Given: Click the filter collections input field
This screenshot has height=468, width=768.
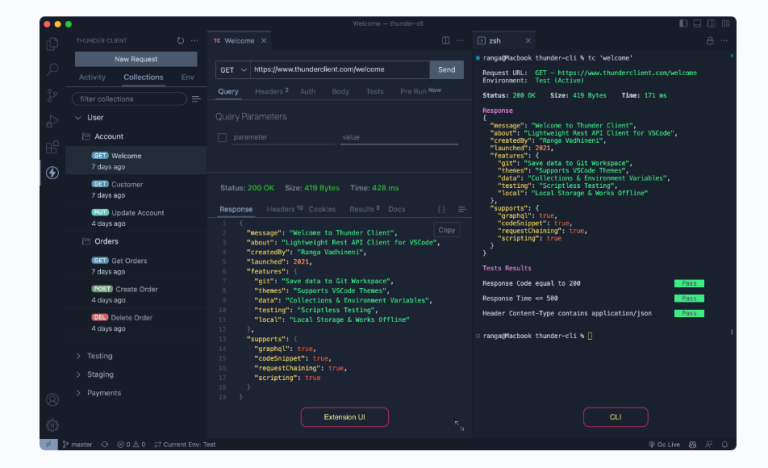Looking at the screenshot, I should (x=130, y=98).
